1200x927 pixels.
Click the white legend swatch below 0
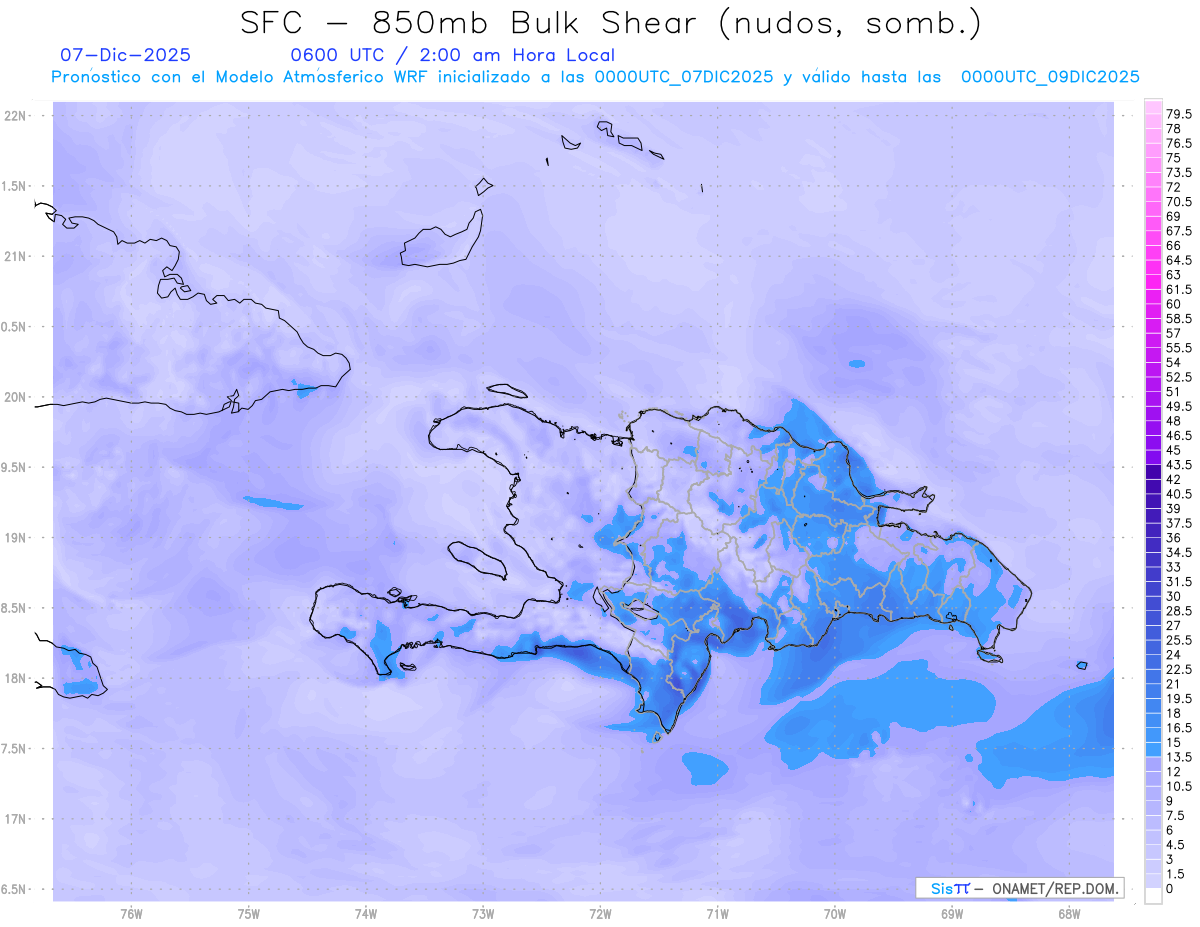tap(1153, 895)
